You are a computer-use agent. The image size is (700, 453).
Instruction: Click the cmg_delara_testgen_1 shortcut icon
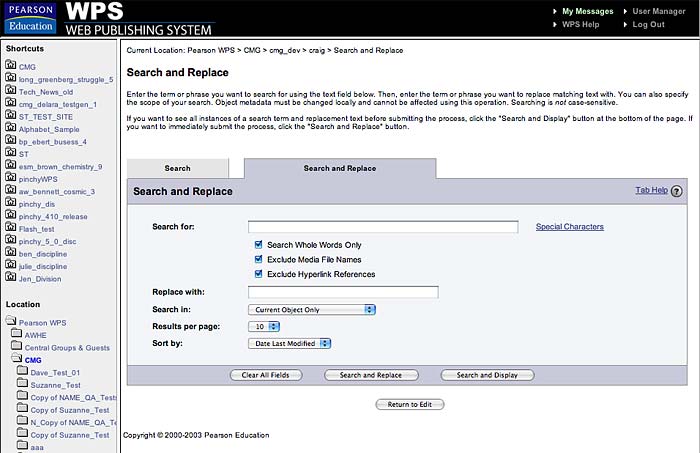point(11,102)
